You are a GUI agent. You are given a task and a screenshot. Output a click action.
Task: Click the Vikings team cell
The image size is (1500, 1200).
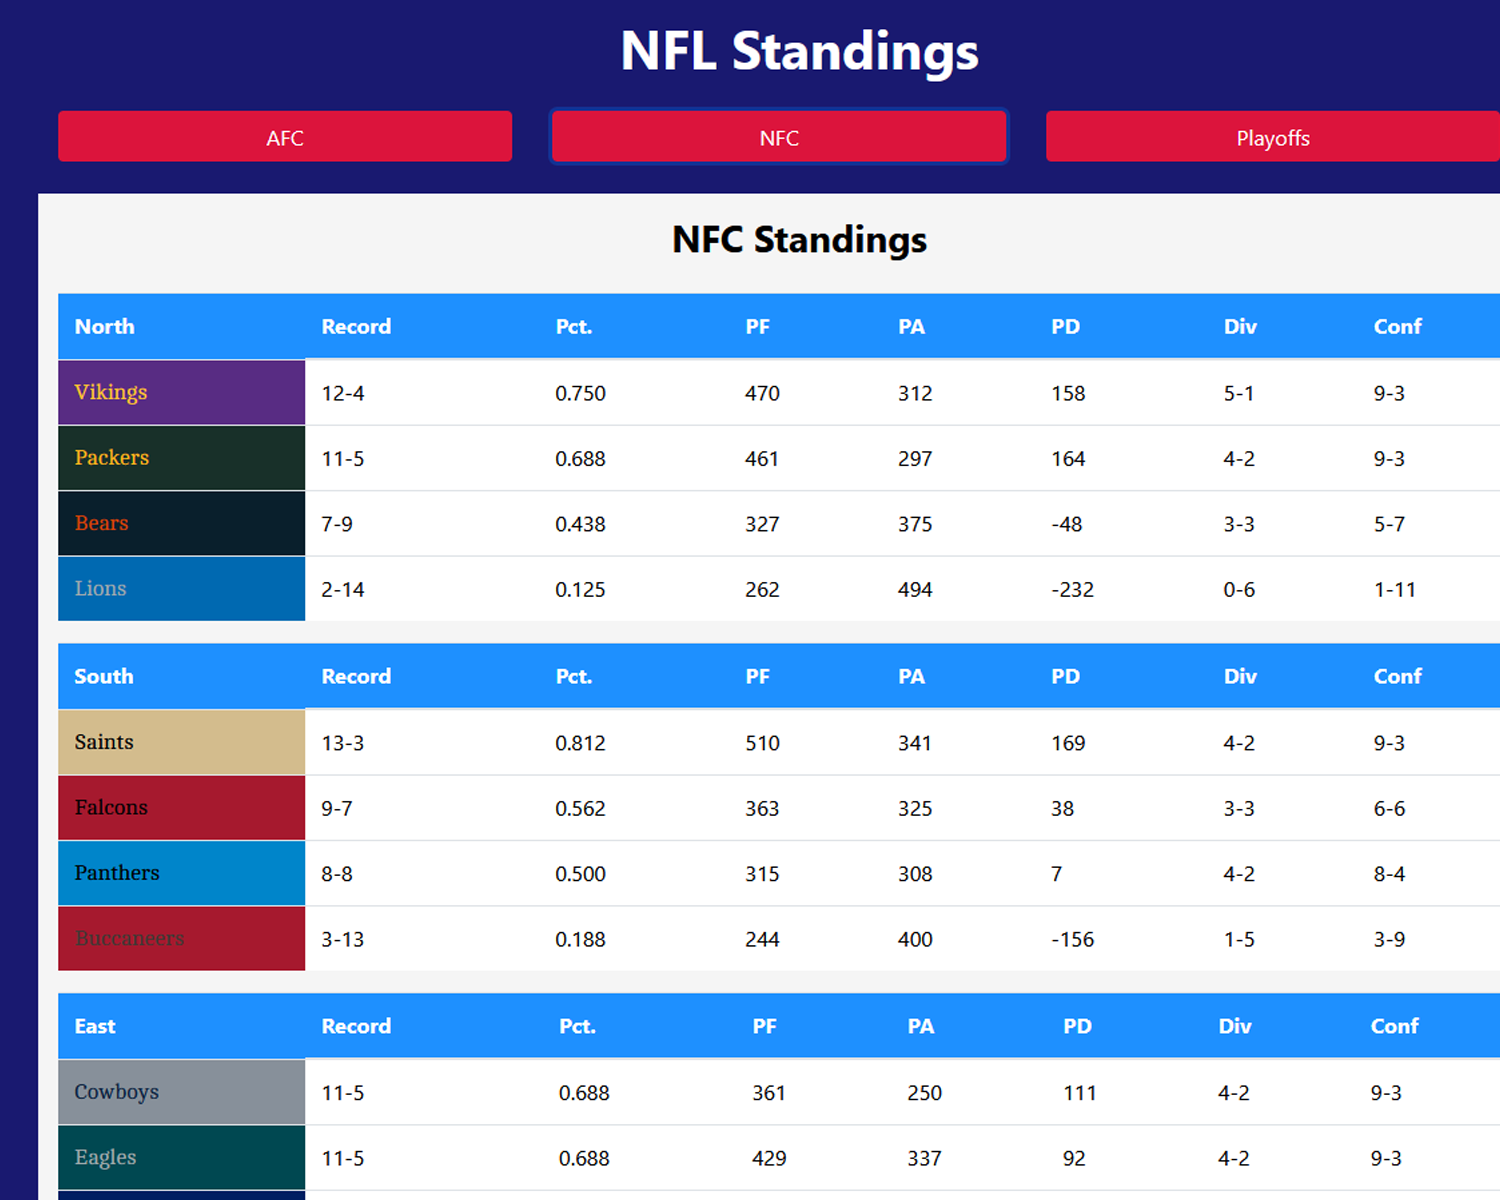click(181, 392)
